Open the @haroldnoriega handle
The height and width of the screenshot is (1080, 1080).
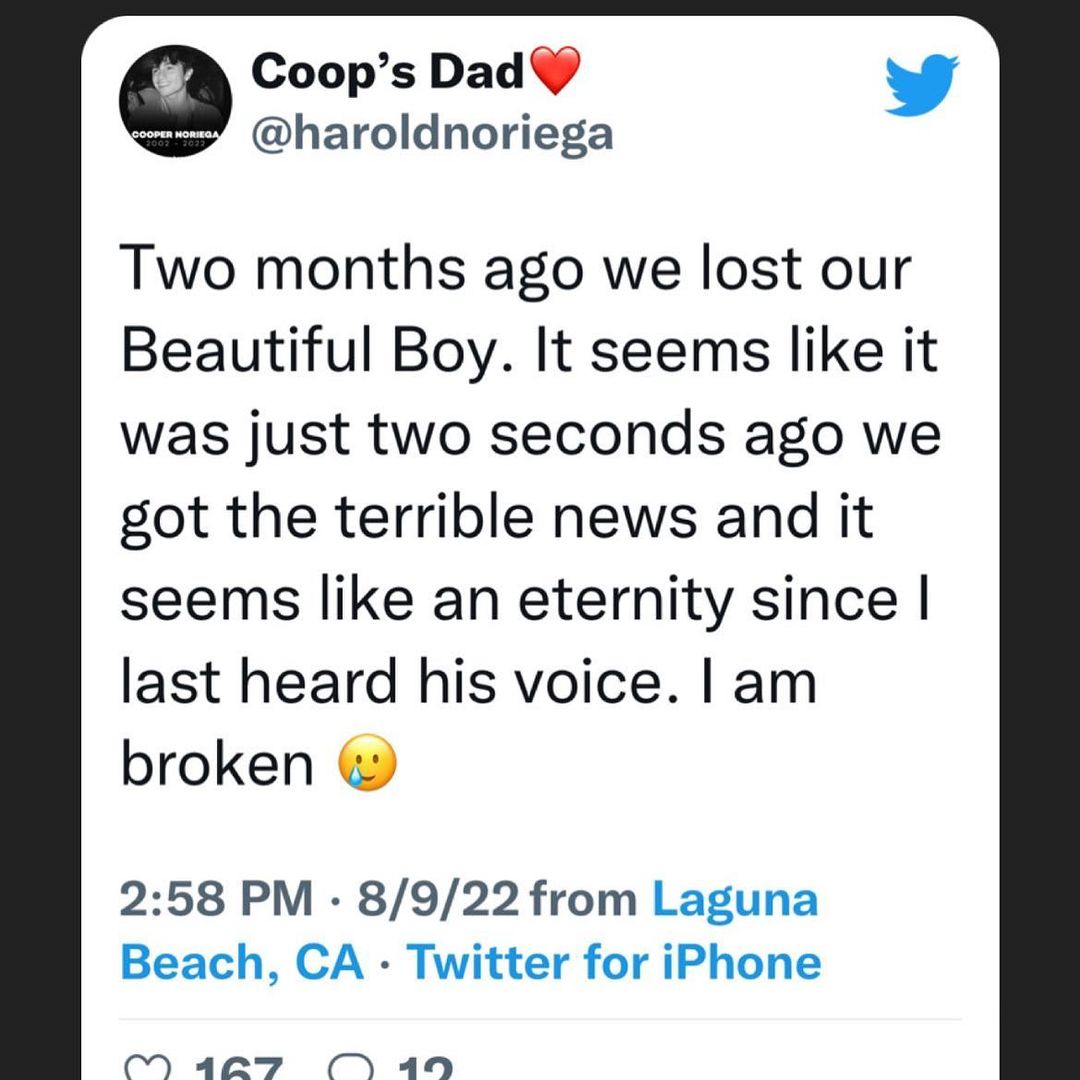431,131
